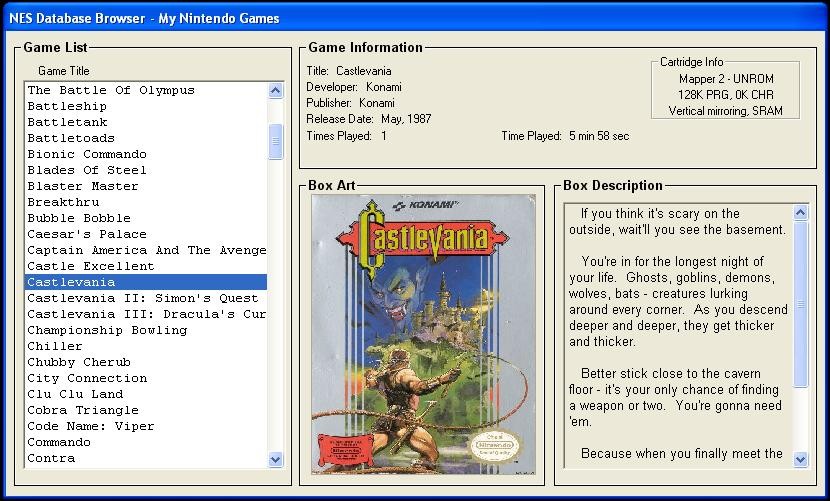Click the Game List scrollbar thumb
The image size is (830, 501).
pyautogui.click(x=275, y=141)
